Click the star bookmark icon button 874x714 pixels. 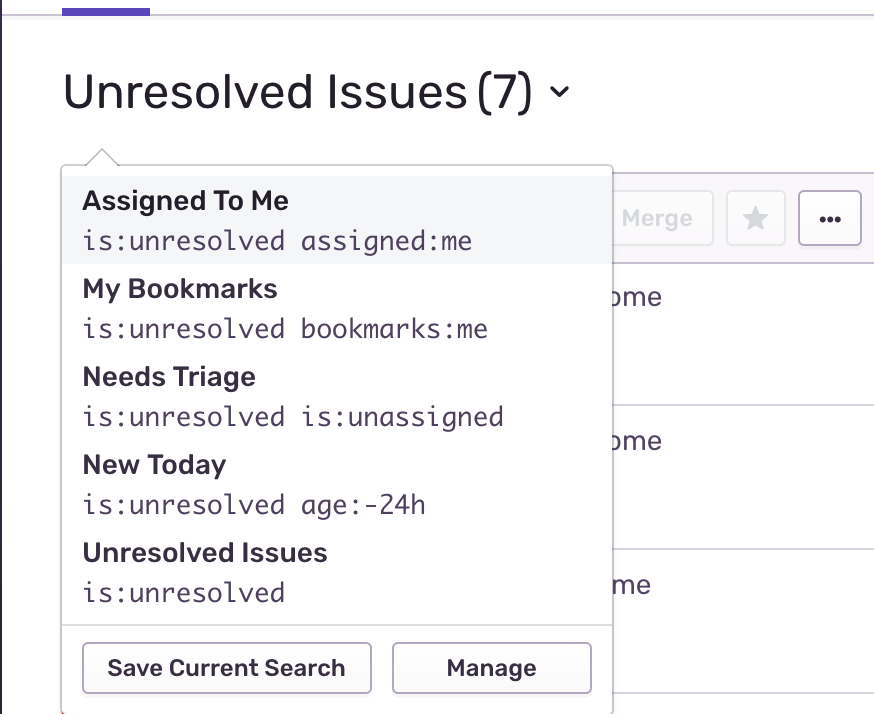(756, 218)
